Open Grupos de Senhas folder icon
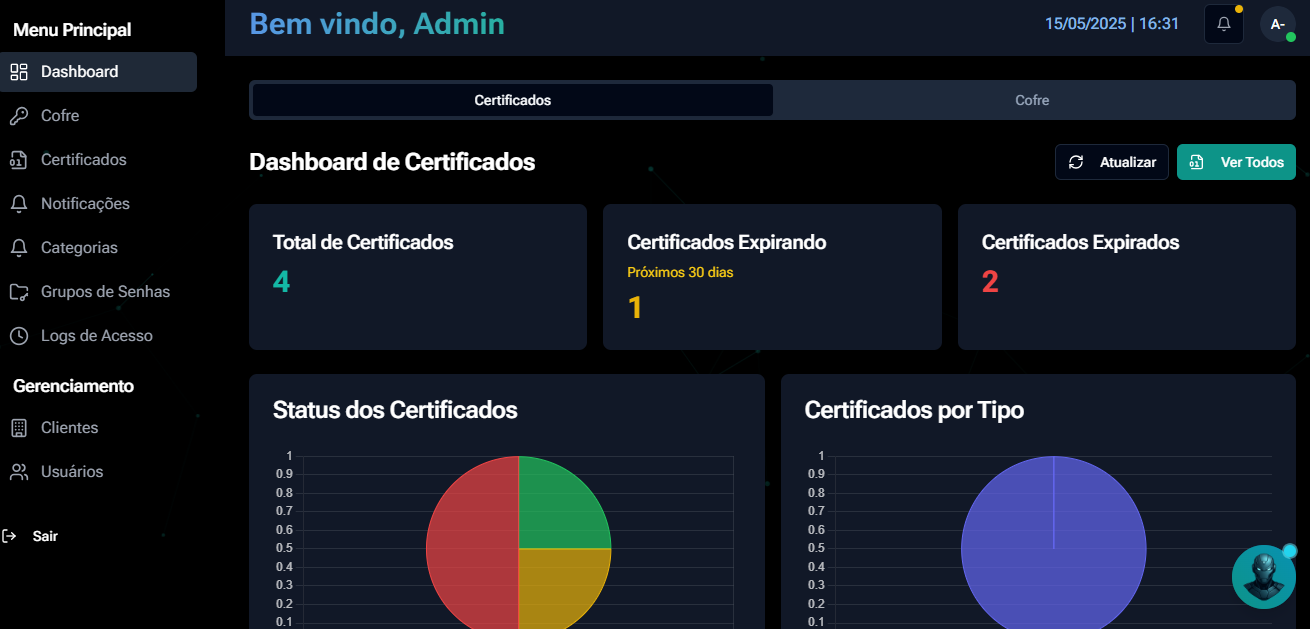This screenshot has height=629, width=1310. pyautogui.click(x=18, y=291)
